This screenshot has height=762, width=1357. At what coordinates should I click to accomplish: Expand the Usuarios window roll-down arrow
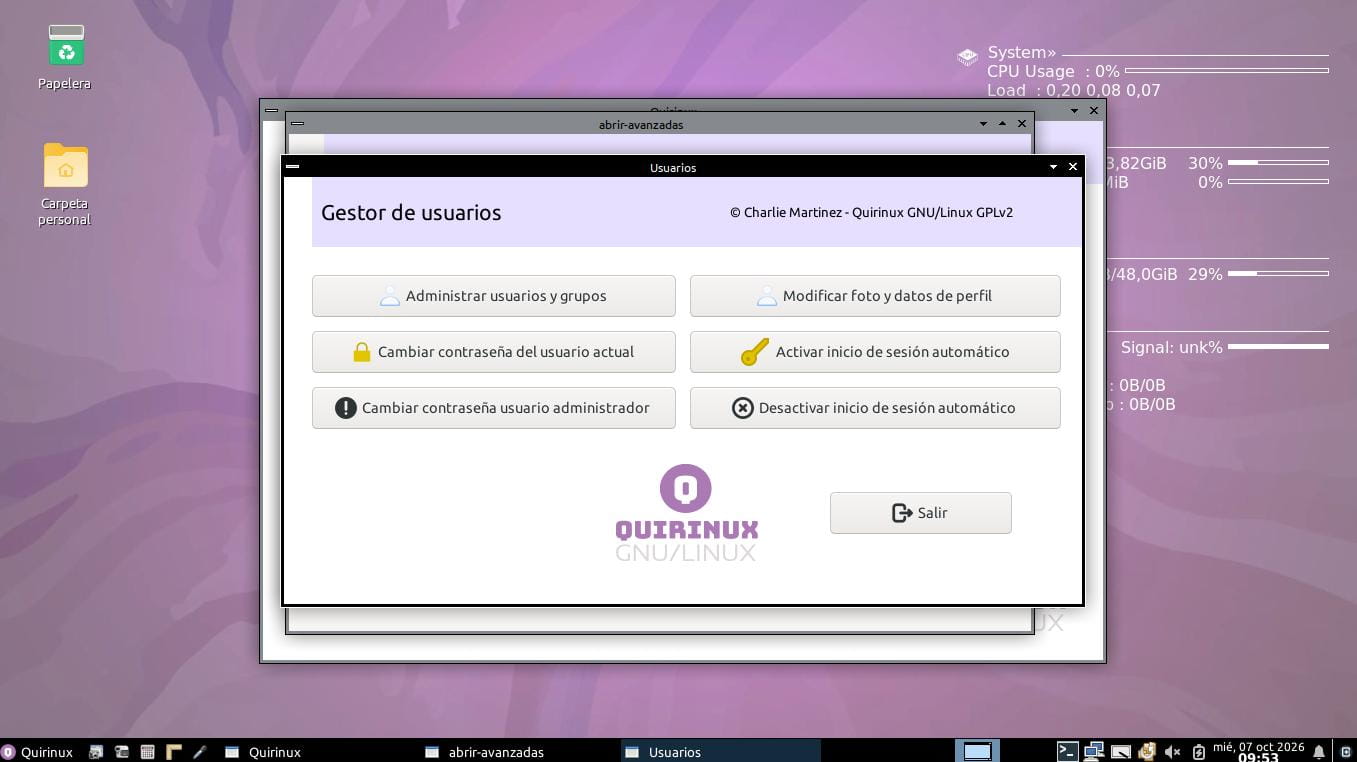(1053, 167)
